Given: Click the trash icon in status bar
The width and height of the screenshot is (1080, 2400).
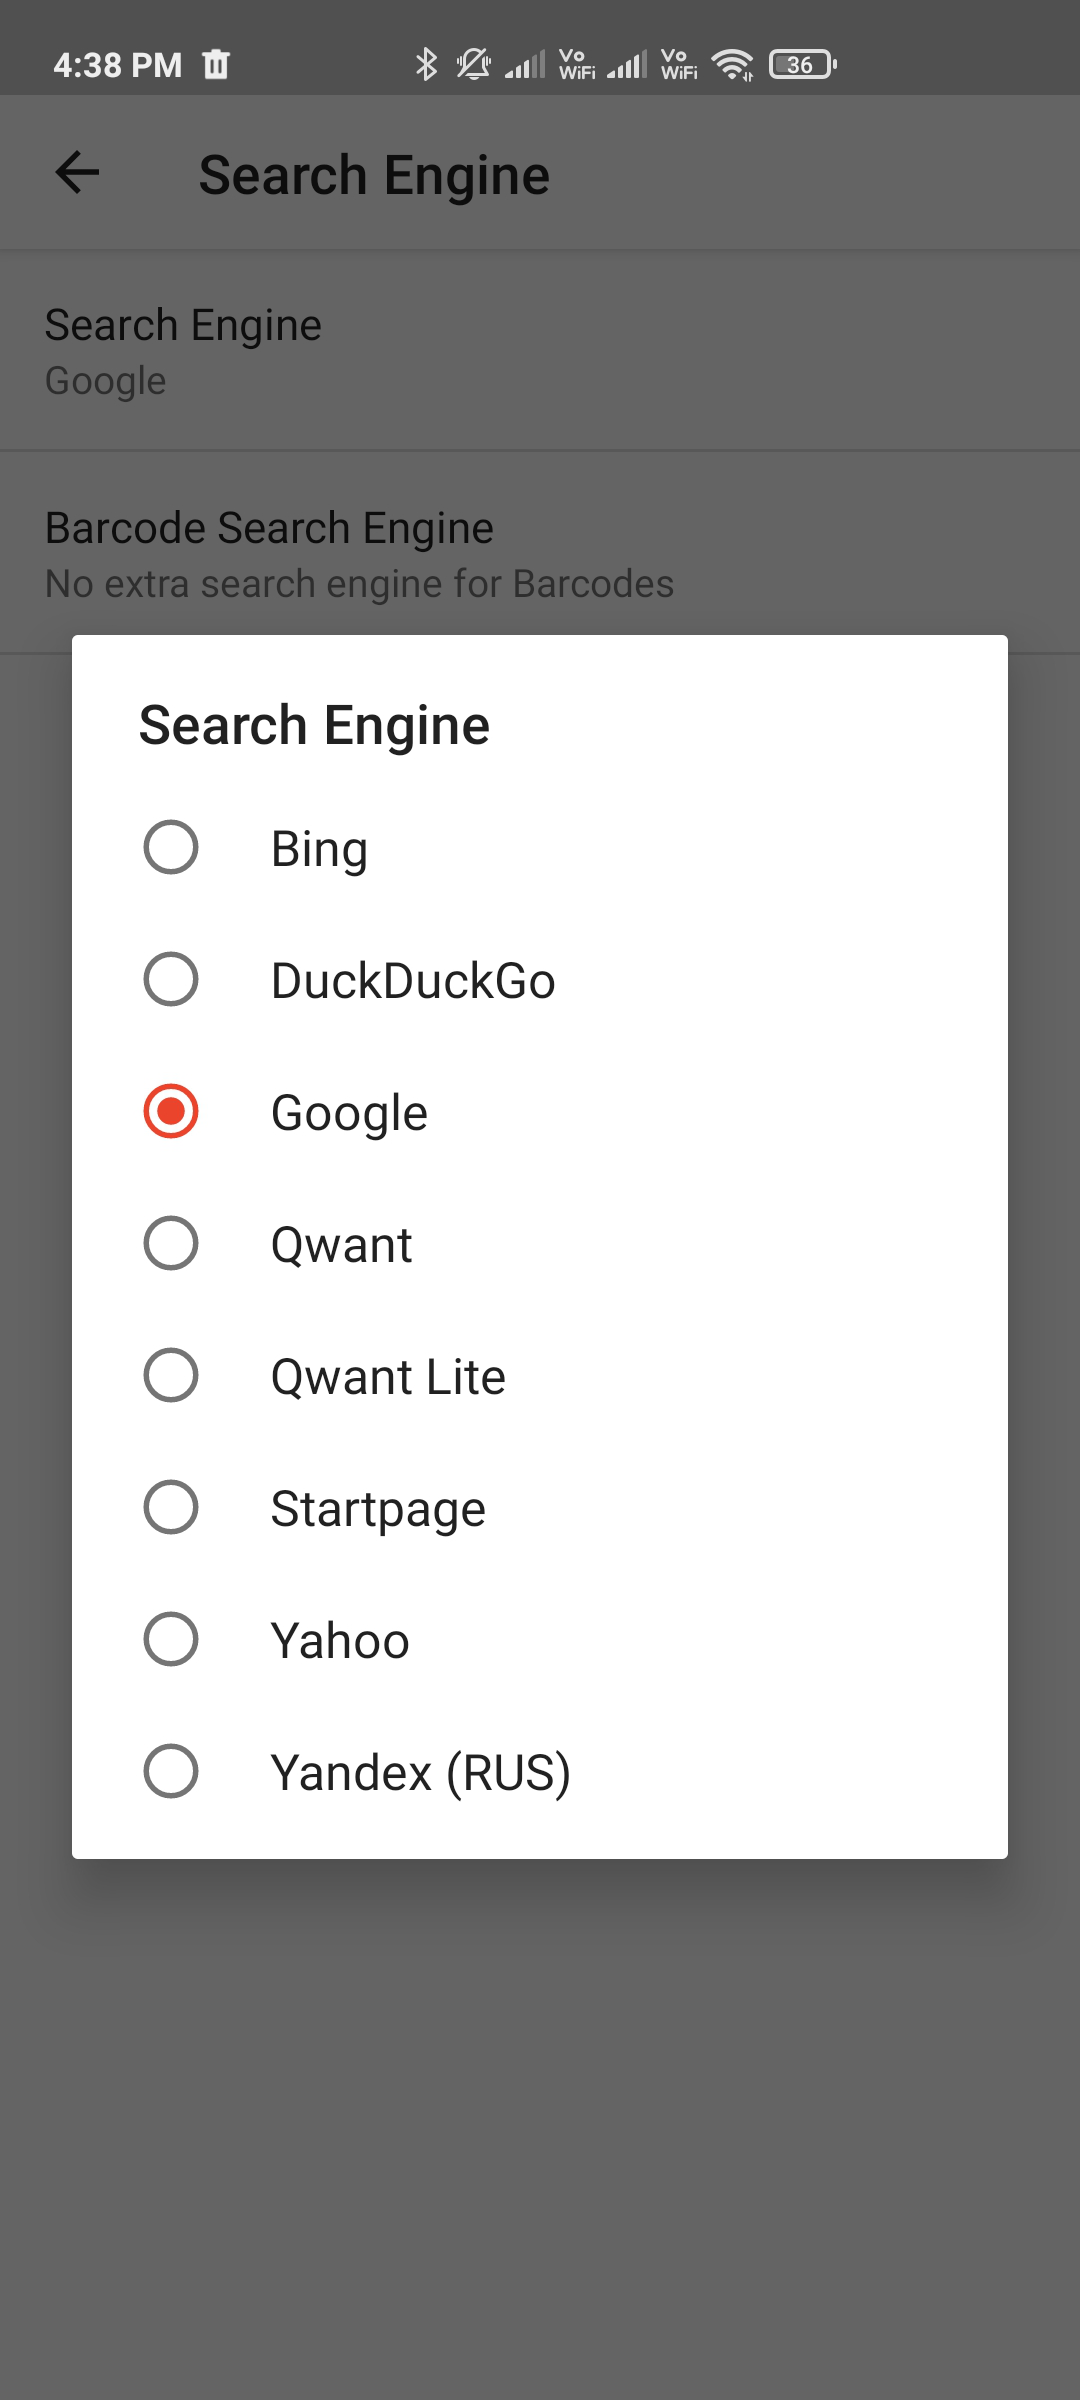Looking at the screenshot, I should click(x=215, y=64).
